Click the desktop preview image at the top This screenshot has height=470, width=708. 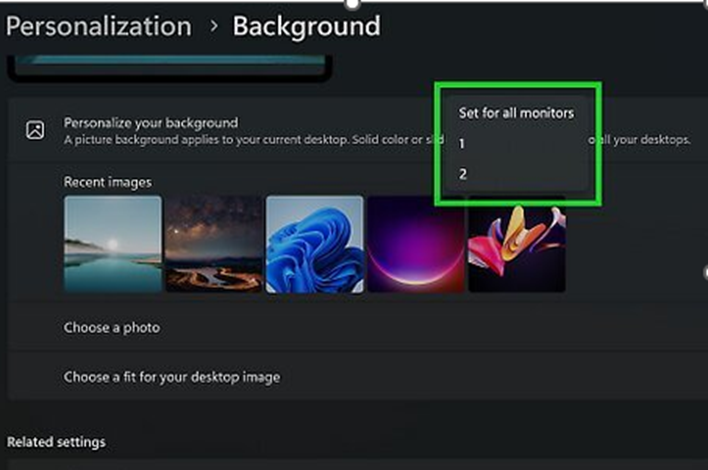pos(170,66)
